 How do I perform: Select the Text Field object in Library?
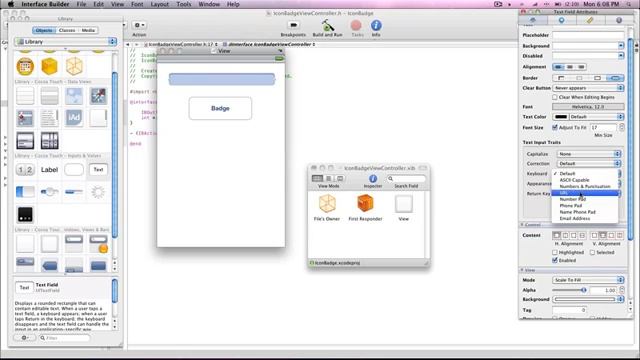click(98, 170)
